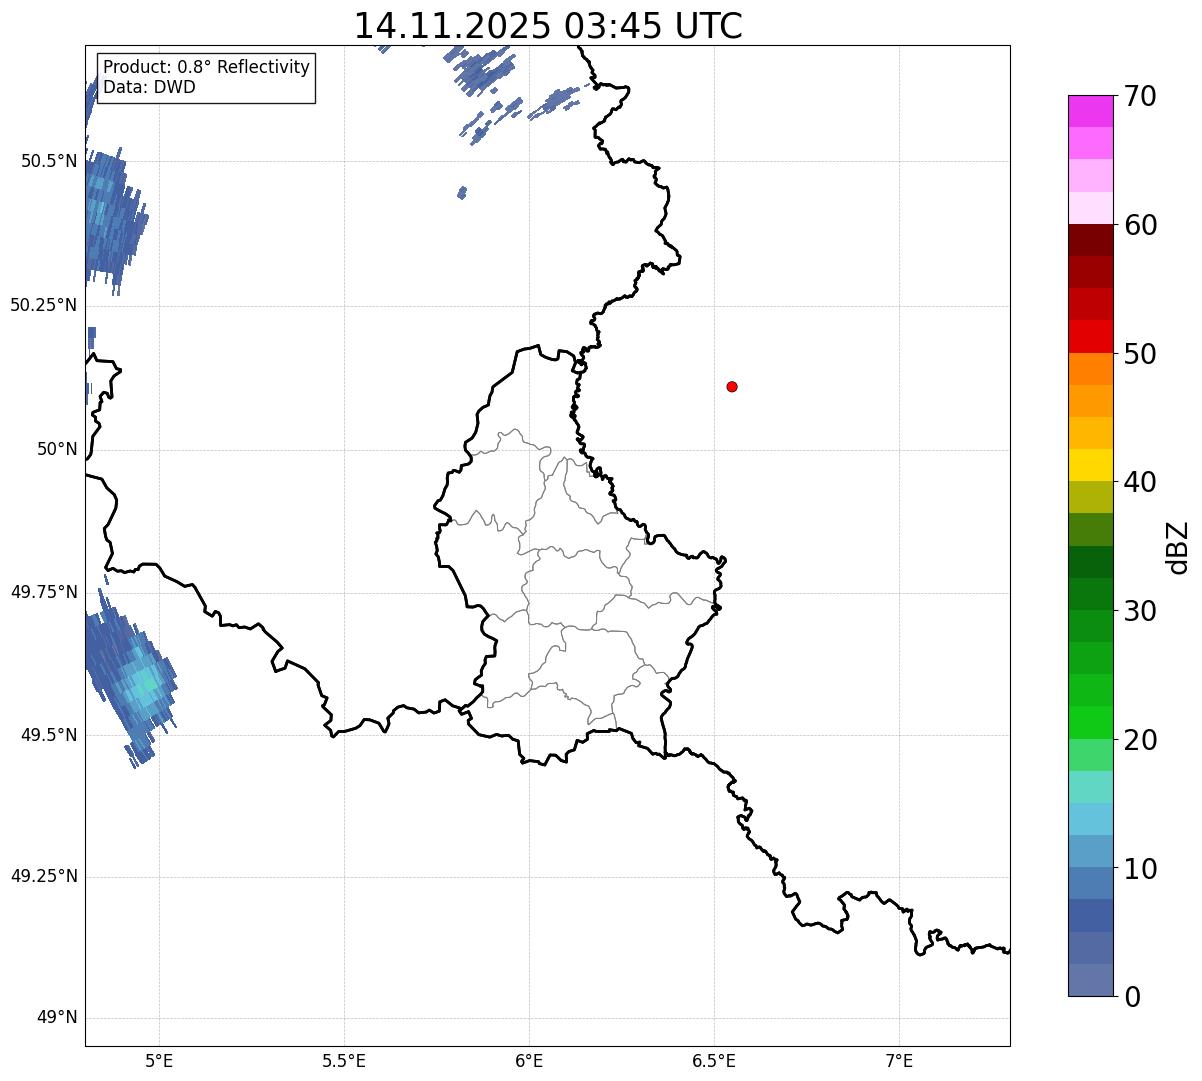Pick the dark maroon colorbar swatch below 60
The height and width of the screenshot is (1081, 1202).
pyautogui.click(x=1091, y=240)
